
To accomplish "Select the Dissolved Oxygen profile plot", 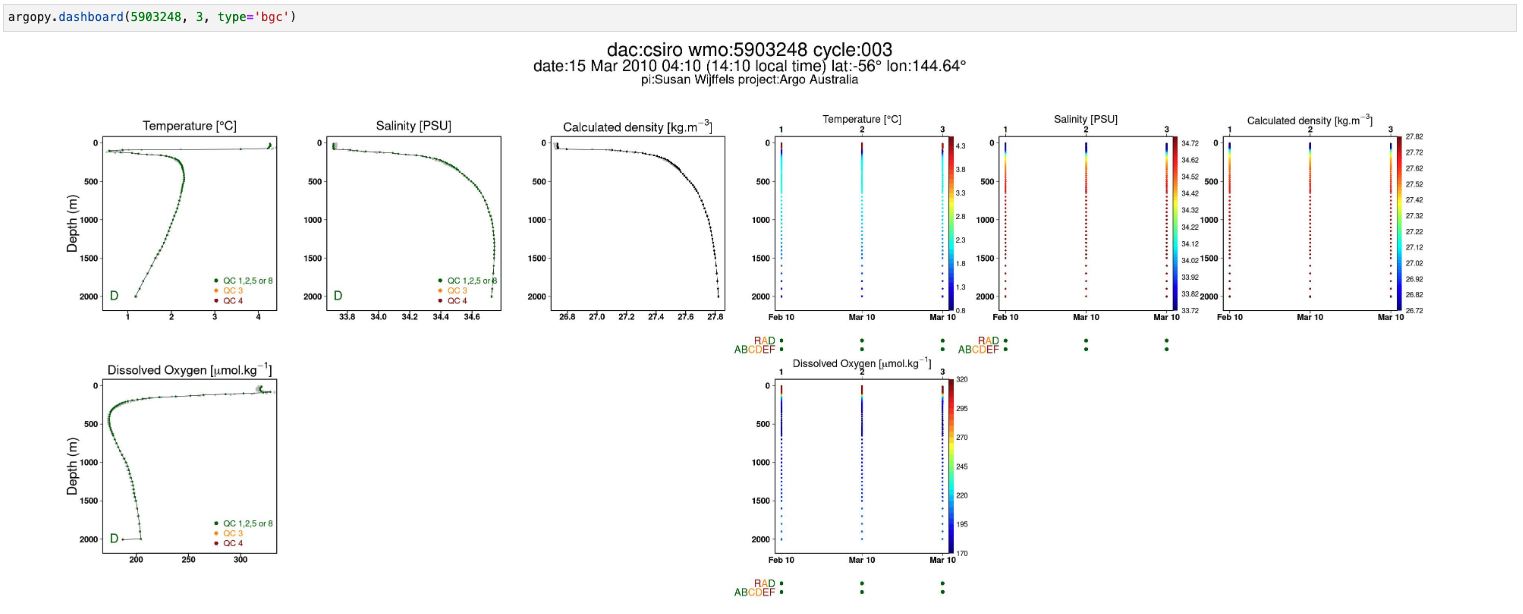I will tap(188, 467).
